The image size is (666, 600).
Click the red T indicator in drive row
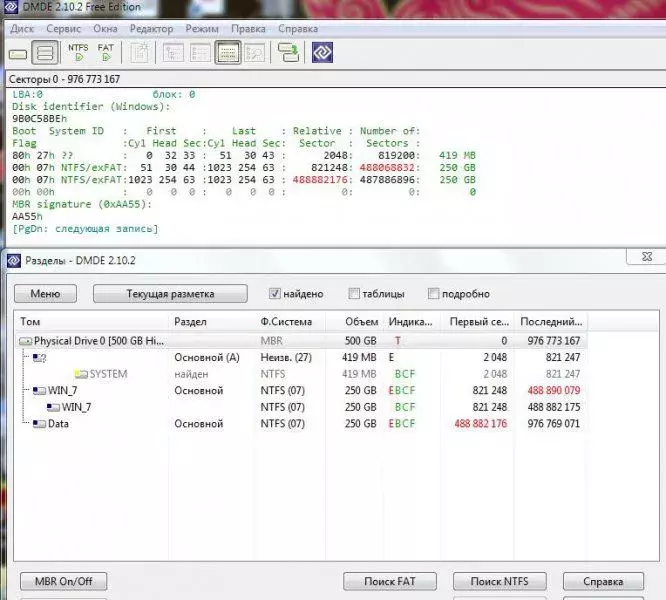click(x=398, y=341)
